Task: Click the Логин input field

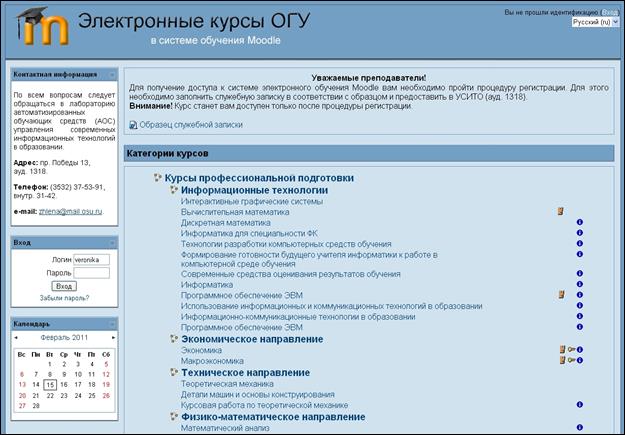Action: point(91,260)
